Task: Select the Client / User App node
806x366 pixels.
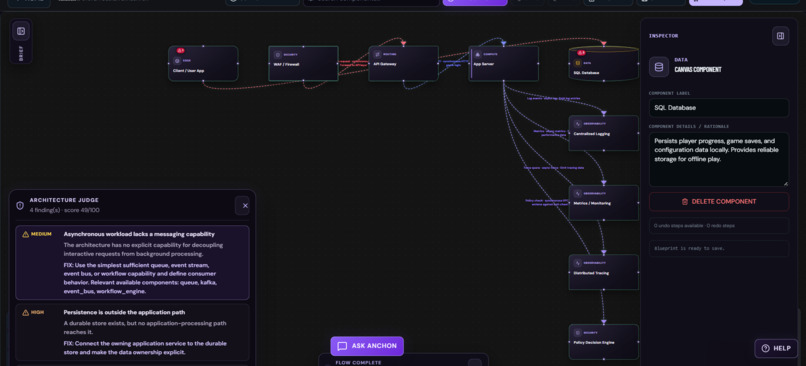Action: coord(203,63)
